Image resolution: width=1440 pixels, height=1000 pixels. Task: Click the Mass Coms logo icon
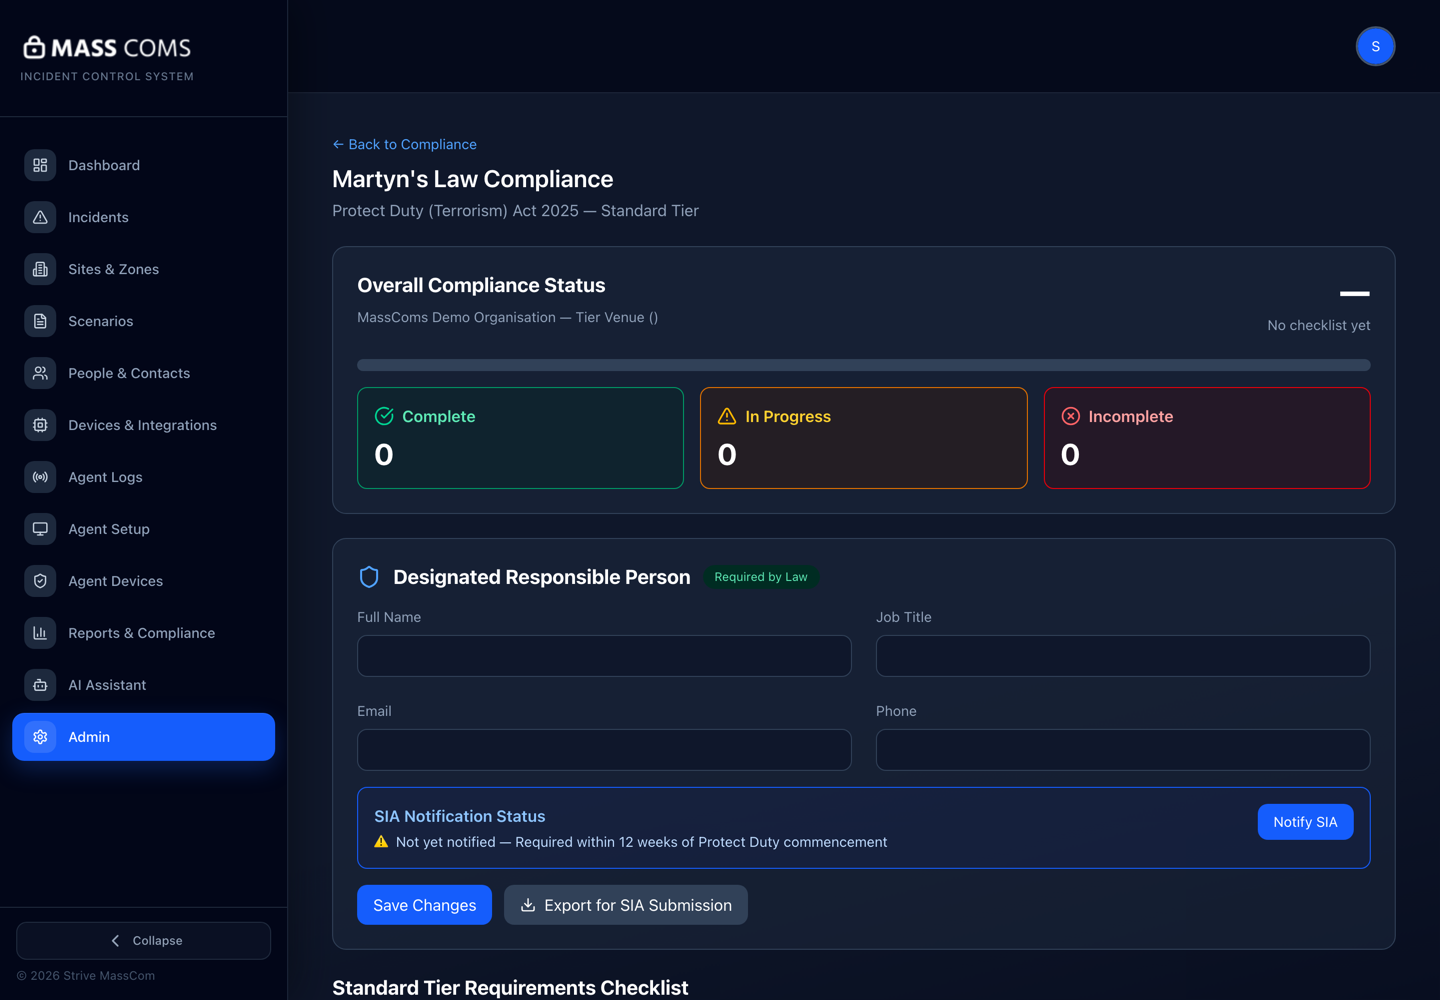[x=34, y=47]
